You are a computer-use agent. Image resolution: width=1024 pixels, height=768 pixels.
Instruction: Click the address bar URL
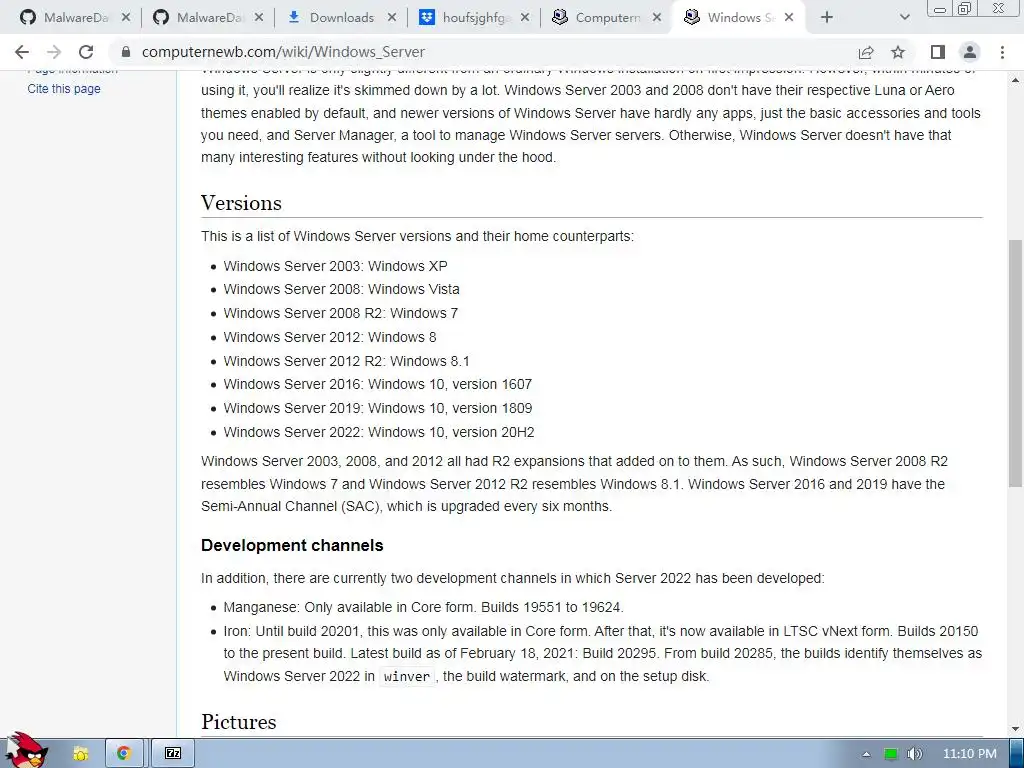point(283,52)
